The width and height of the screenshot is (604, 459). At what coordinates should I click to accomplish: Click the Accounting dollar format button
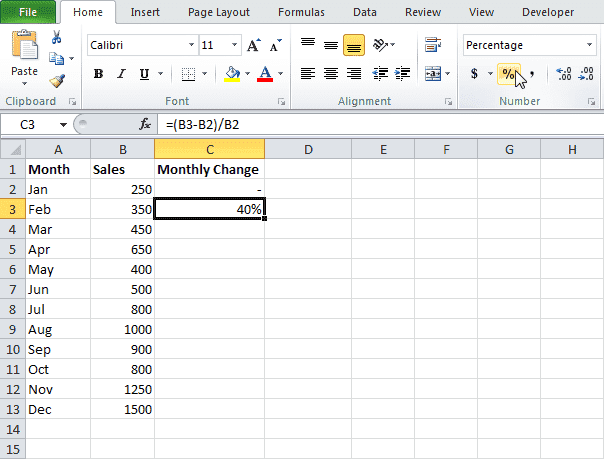[x=474, y=74]
